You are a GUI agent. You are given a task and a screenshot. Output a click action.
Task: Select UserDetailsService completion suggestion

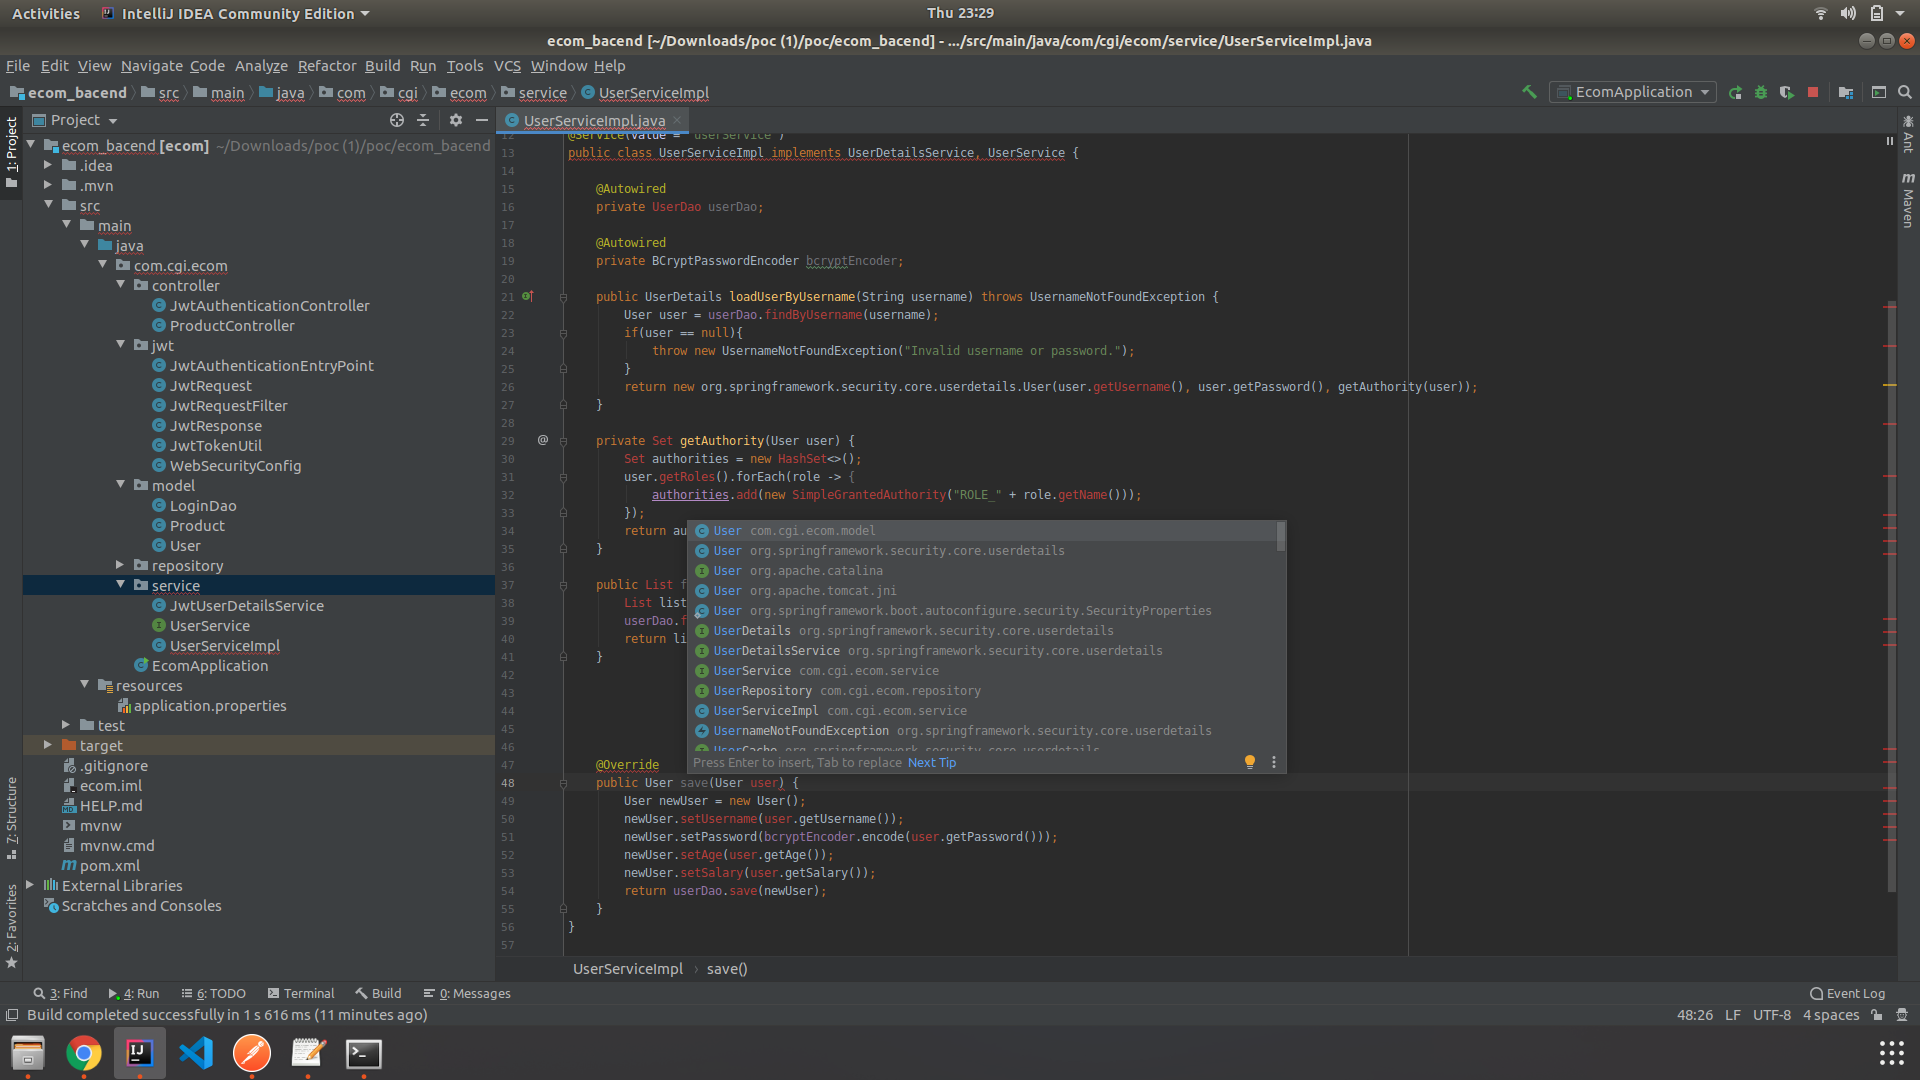[776, 650]
